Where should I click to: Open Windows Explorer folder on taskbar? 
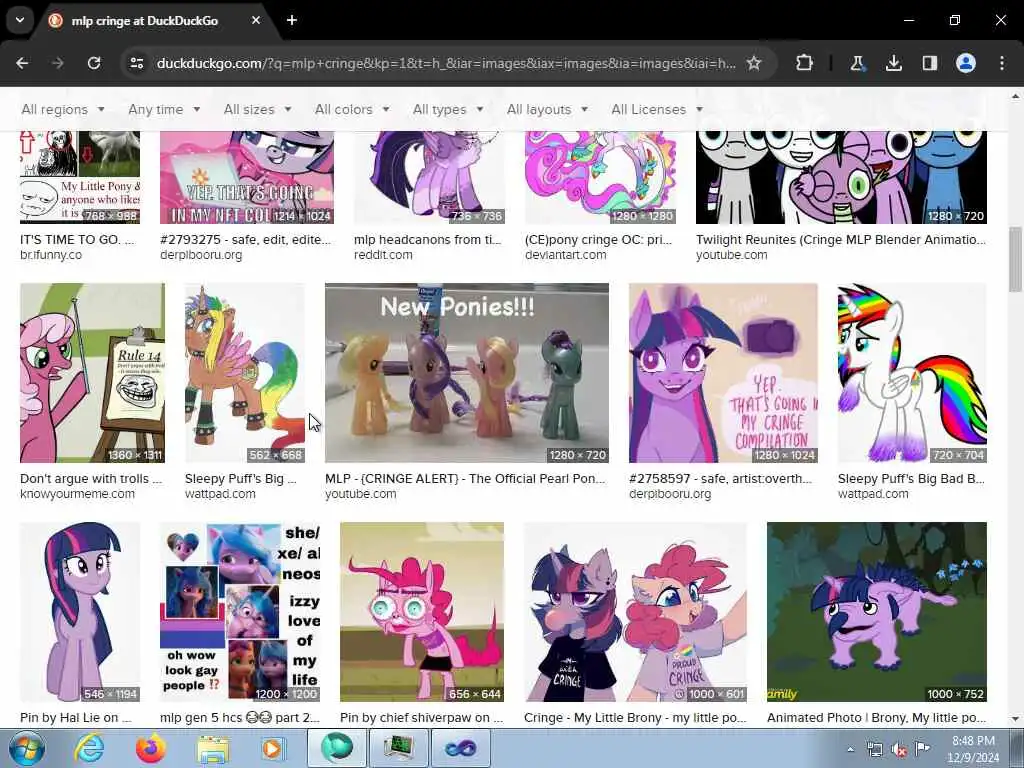tap(213, 749)
